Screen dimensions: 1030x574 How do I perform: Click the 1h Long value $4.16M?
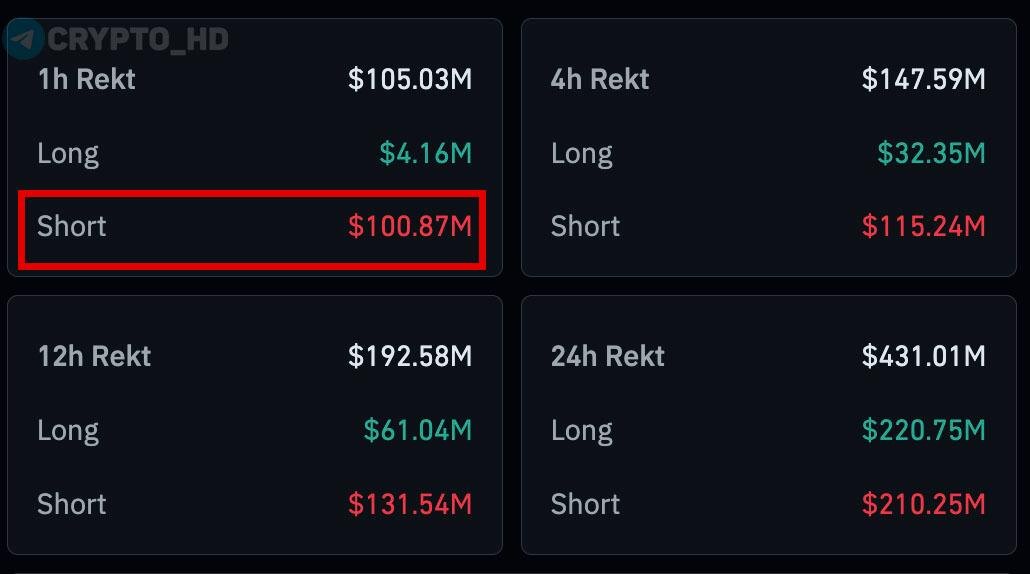426,153
